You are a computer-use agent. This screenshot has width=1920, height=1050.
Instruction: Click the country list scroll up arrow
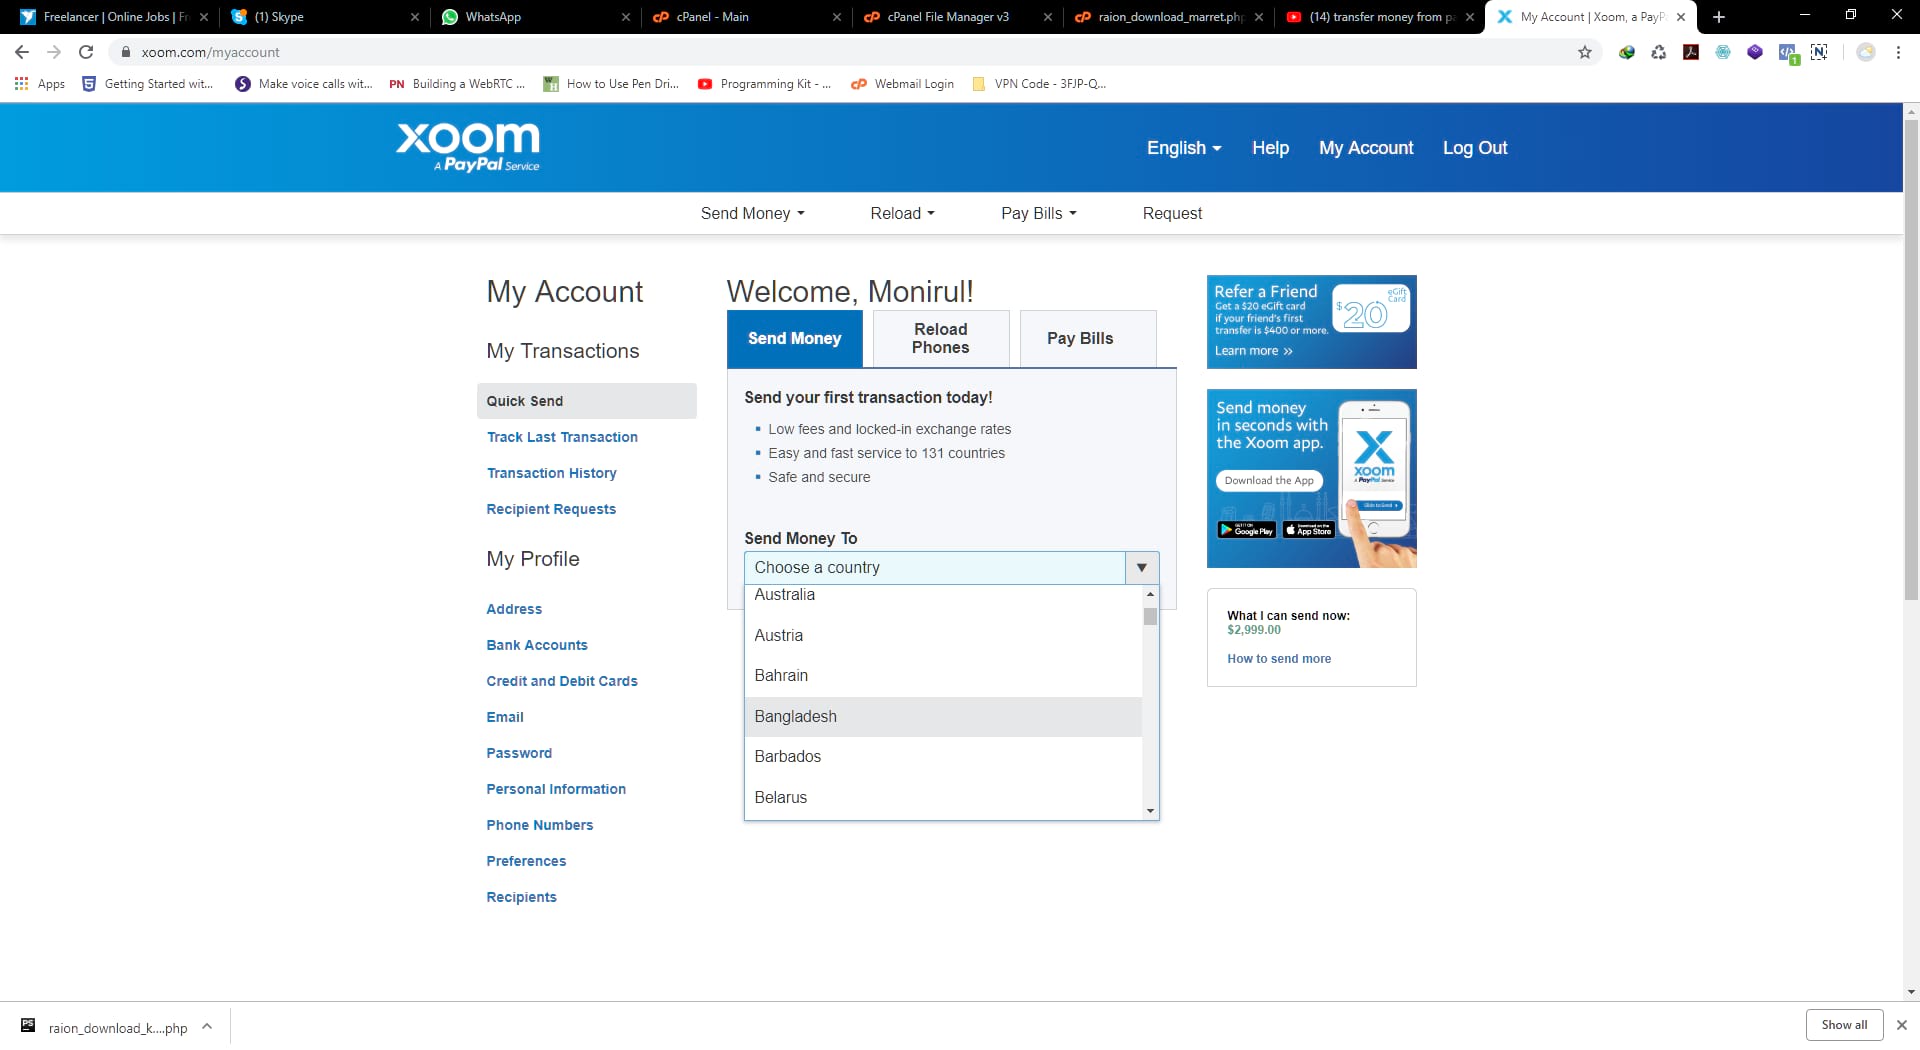(1150, 594)
